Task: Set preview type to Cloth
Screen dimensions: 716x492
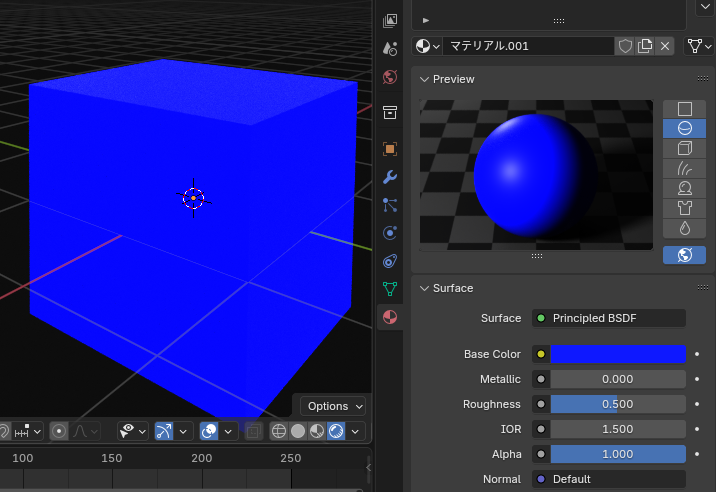Action: pyautogui.click(x=684, y=208)
